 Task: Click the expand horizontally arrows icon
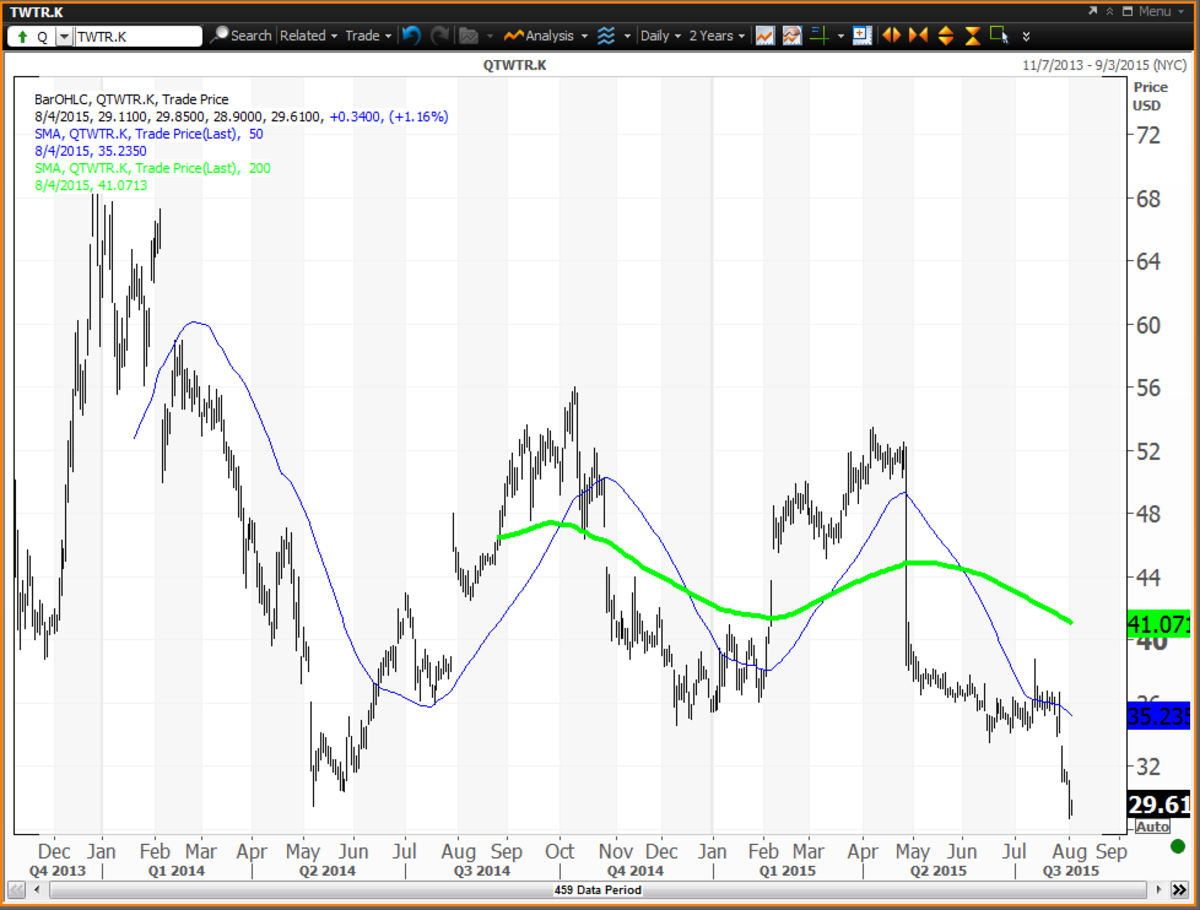click(891, 35)
